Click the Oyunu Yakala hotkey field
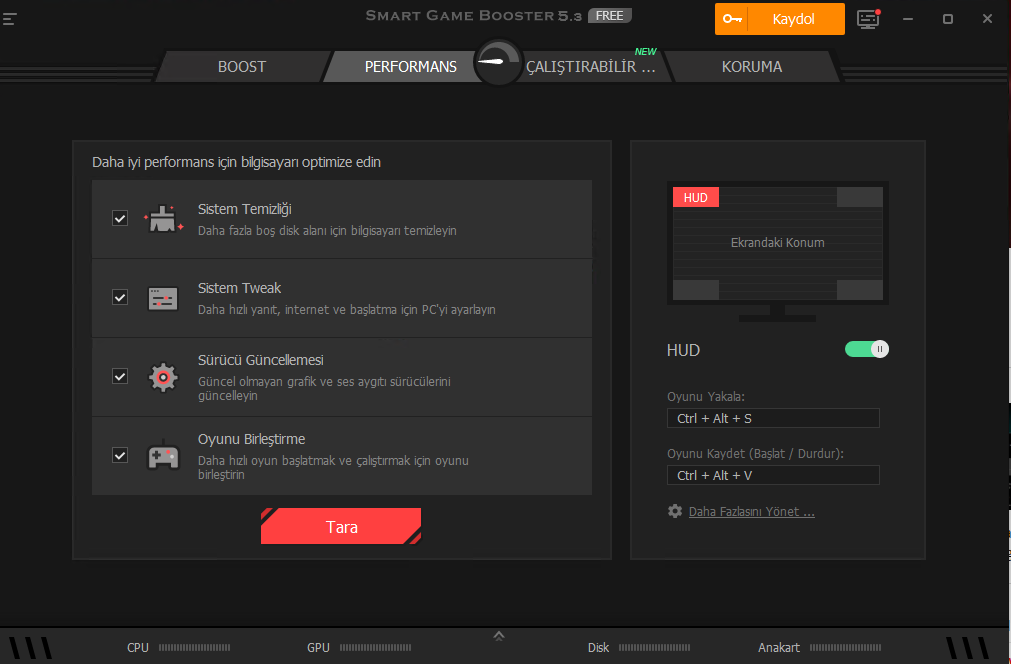 (x=773, y=418)
